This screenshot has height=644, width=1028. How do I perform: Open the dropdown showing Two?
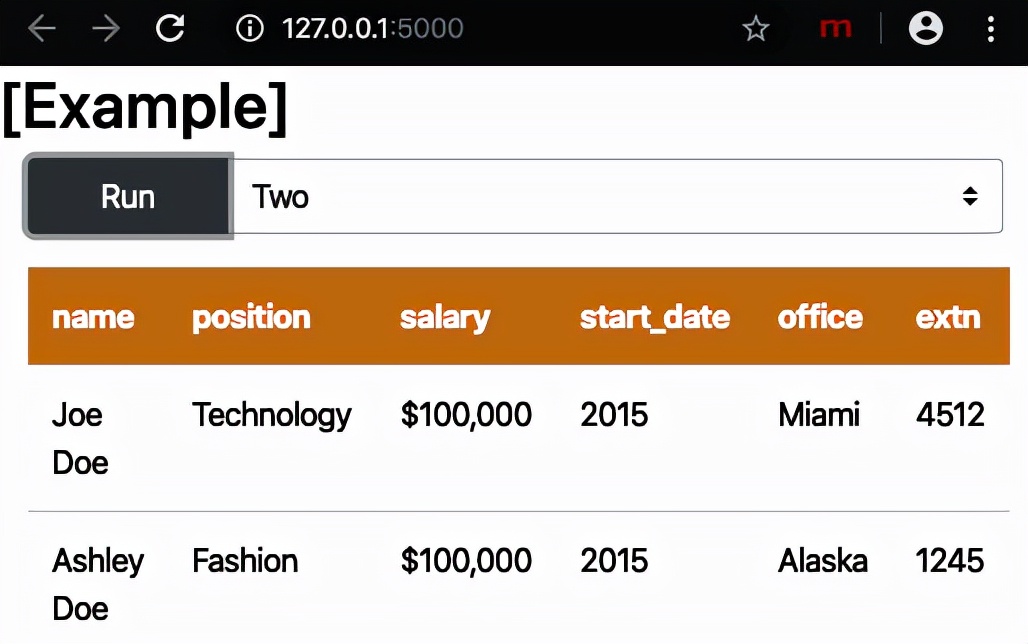coord(600,197)
